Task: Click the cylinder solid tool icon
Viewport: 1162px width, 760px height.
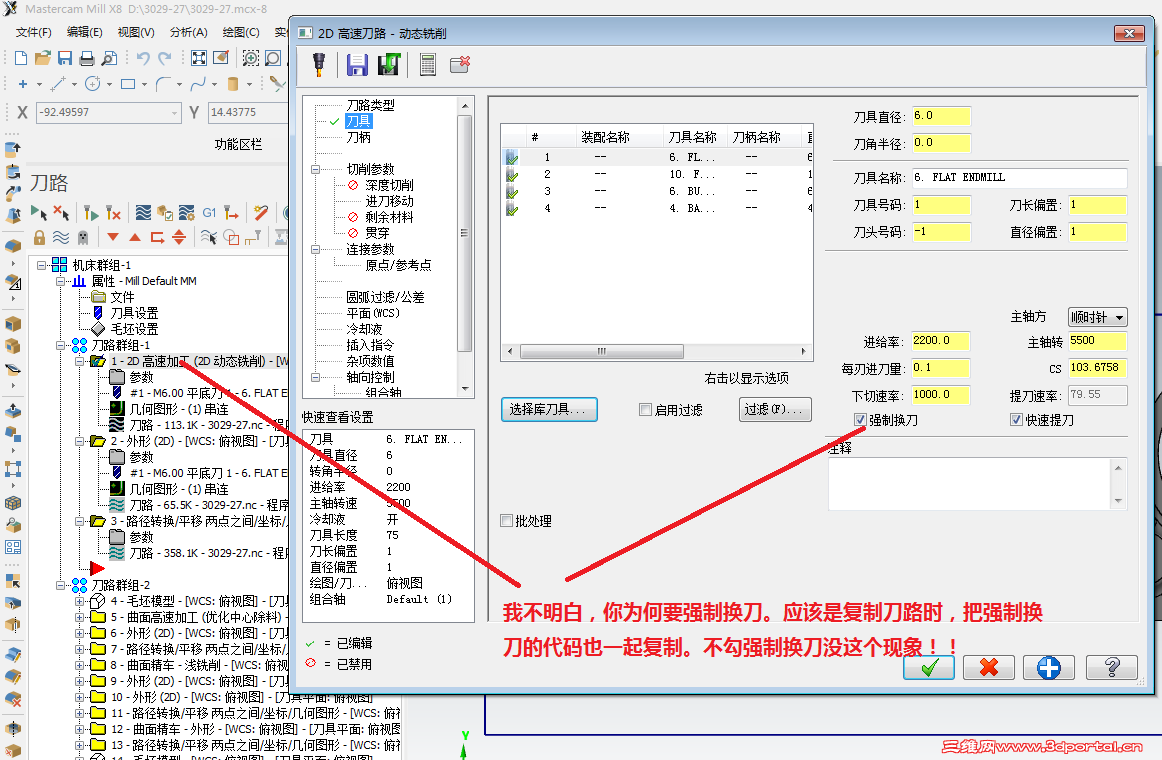Action: (233, 84)
